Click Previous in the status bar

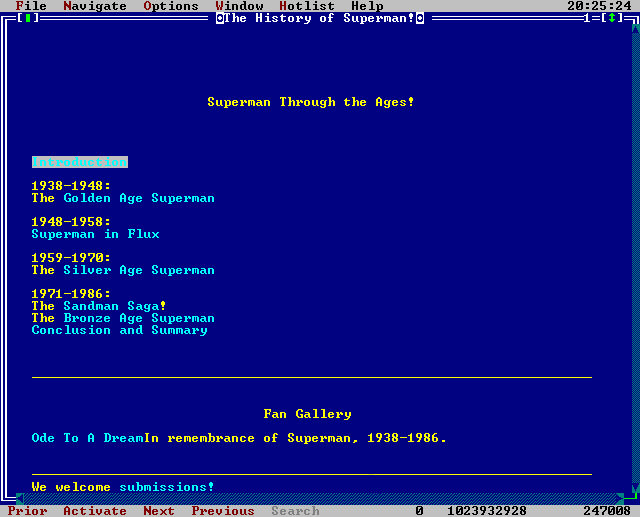point(223,511)
